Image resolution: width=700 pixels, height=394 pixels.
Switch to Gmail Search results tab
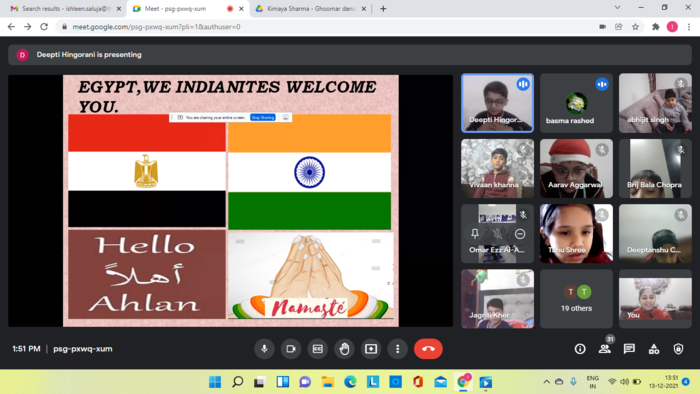[x=65, y=8]
